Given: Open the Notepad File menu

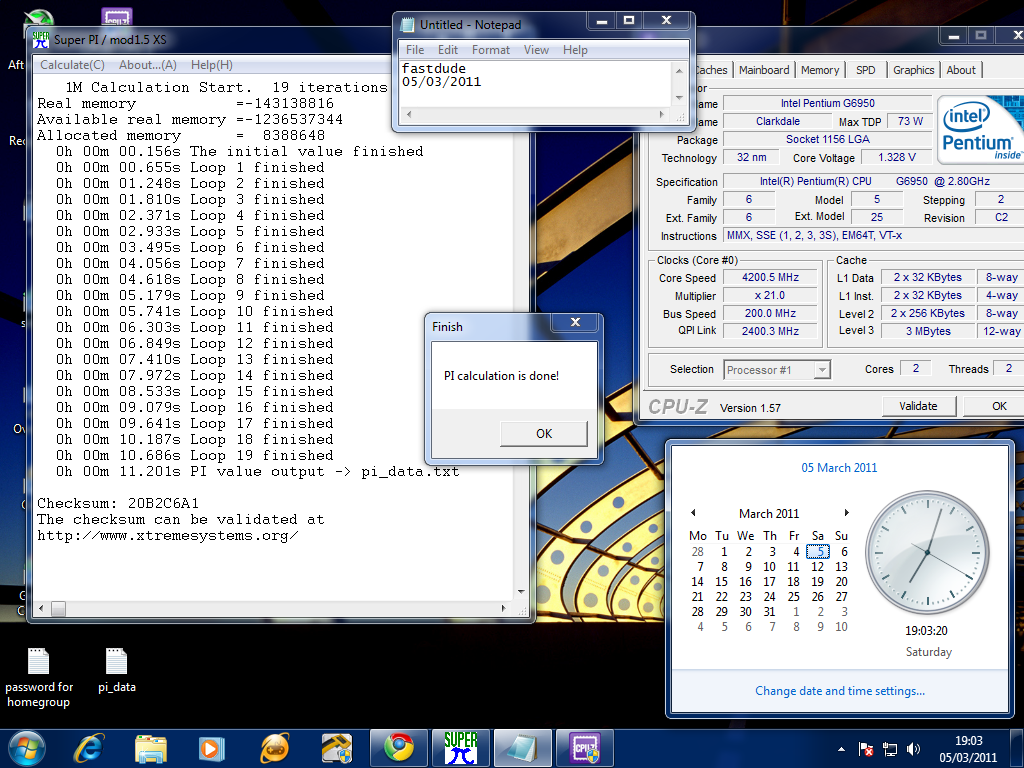Looking at the screenshot, I should pos(415,50).
